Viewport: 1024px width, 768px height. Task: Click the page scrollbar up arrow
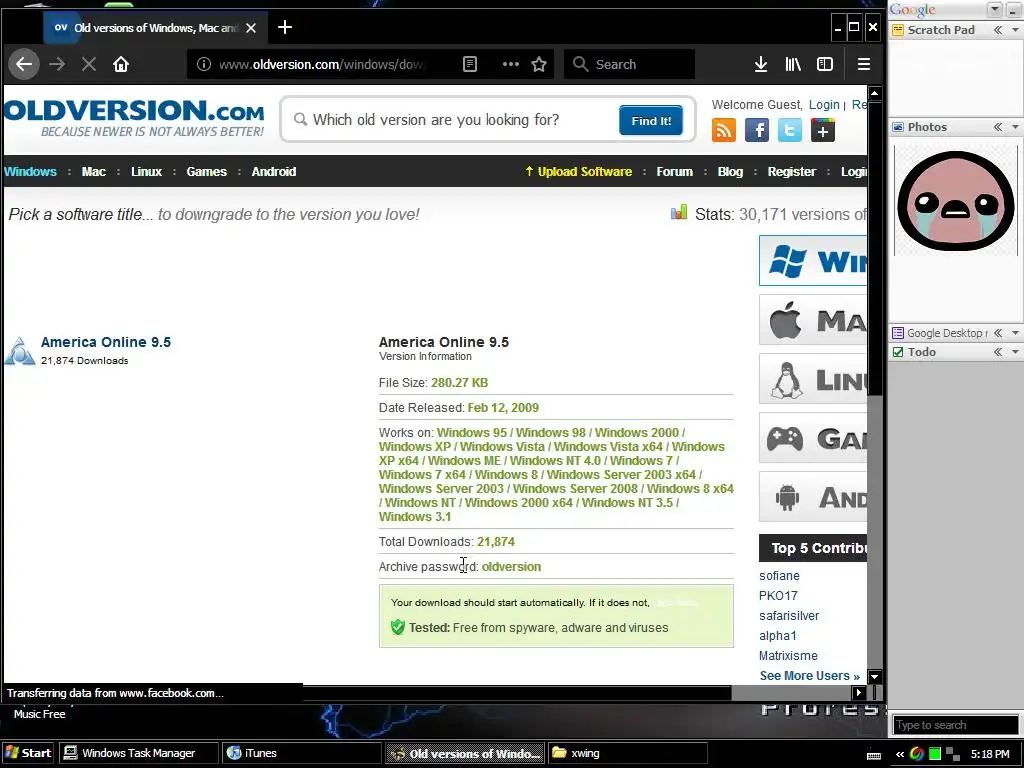click(x=875, y=93)
